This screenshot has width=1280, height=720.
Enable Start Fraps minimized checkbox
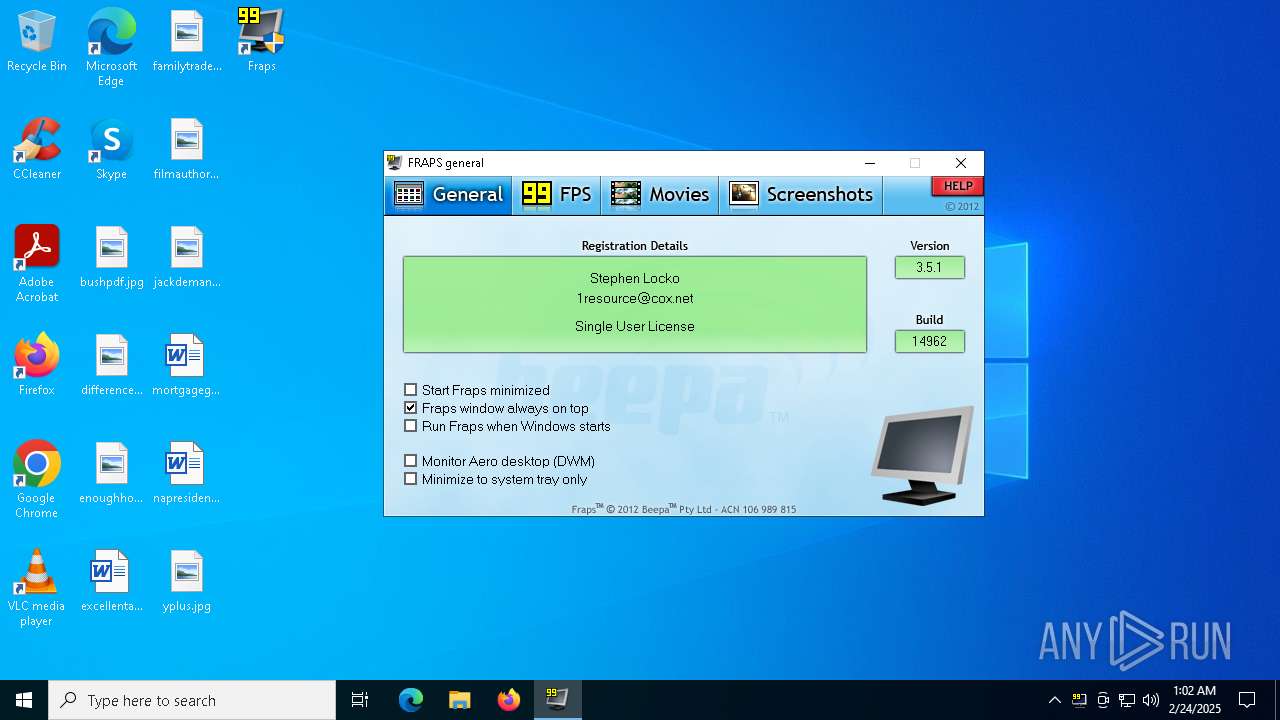[410, 390]
